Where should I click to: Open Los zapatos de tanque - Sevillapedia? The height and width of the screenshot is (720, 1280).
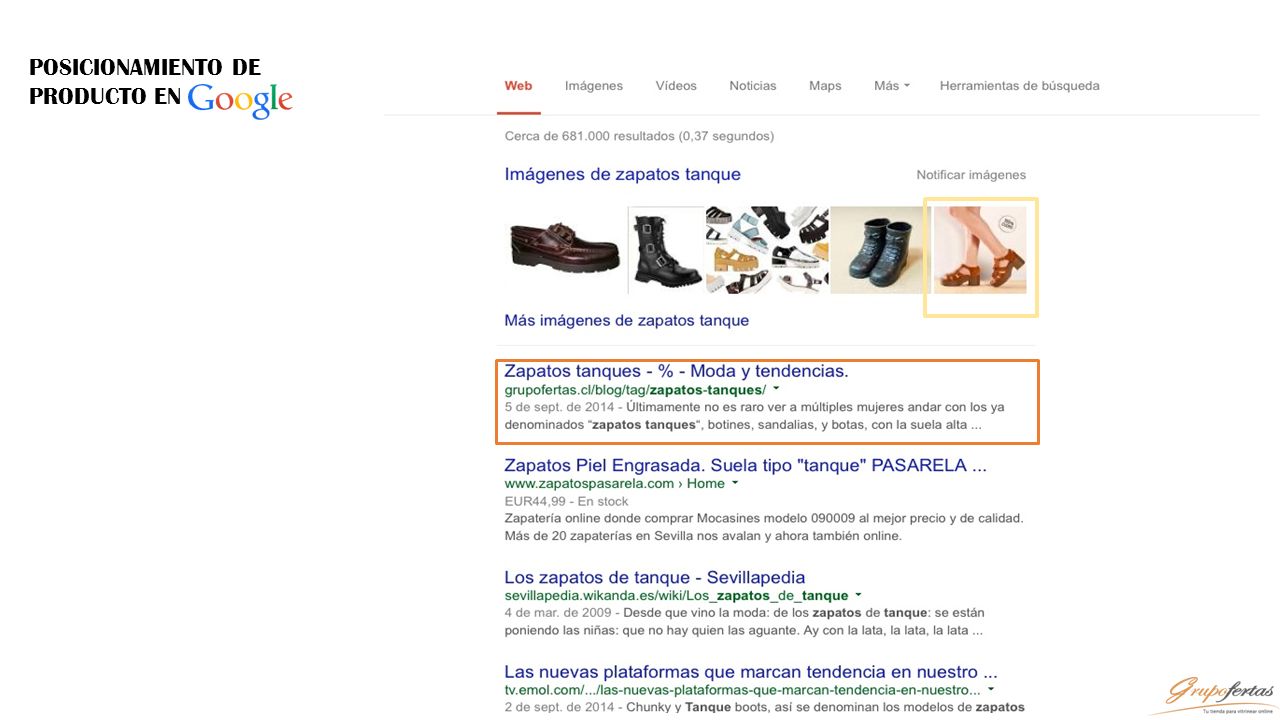click(655, 577)
